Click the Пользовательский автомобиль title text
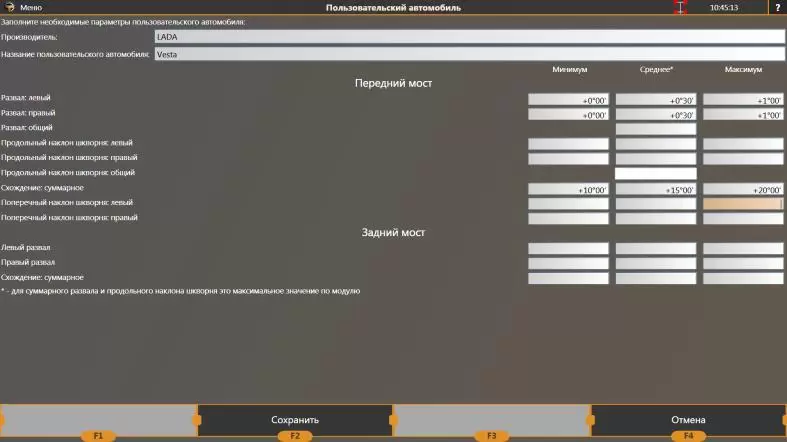This screenshot has height=442, width=787. [393, 8]
